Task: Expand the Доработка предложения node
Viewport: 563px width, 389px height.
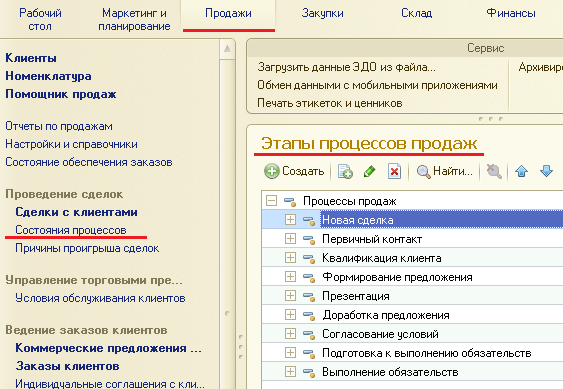Action: (x=290, y=315)
